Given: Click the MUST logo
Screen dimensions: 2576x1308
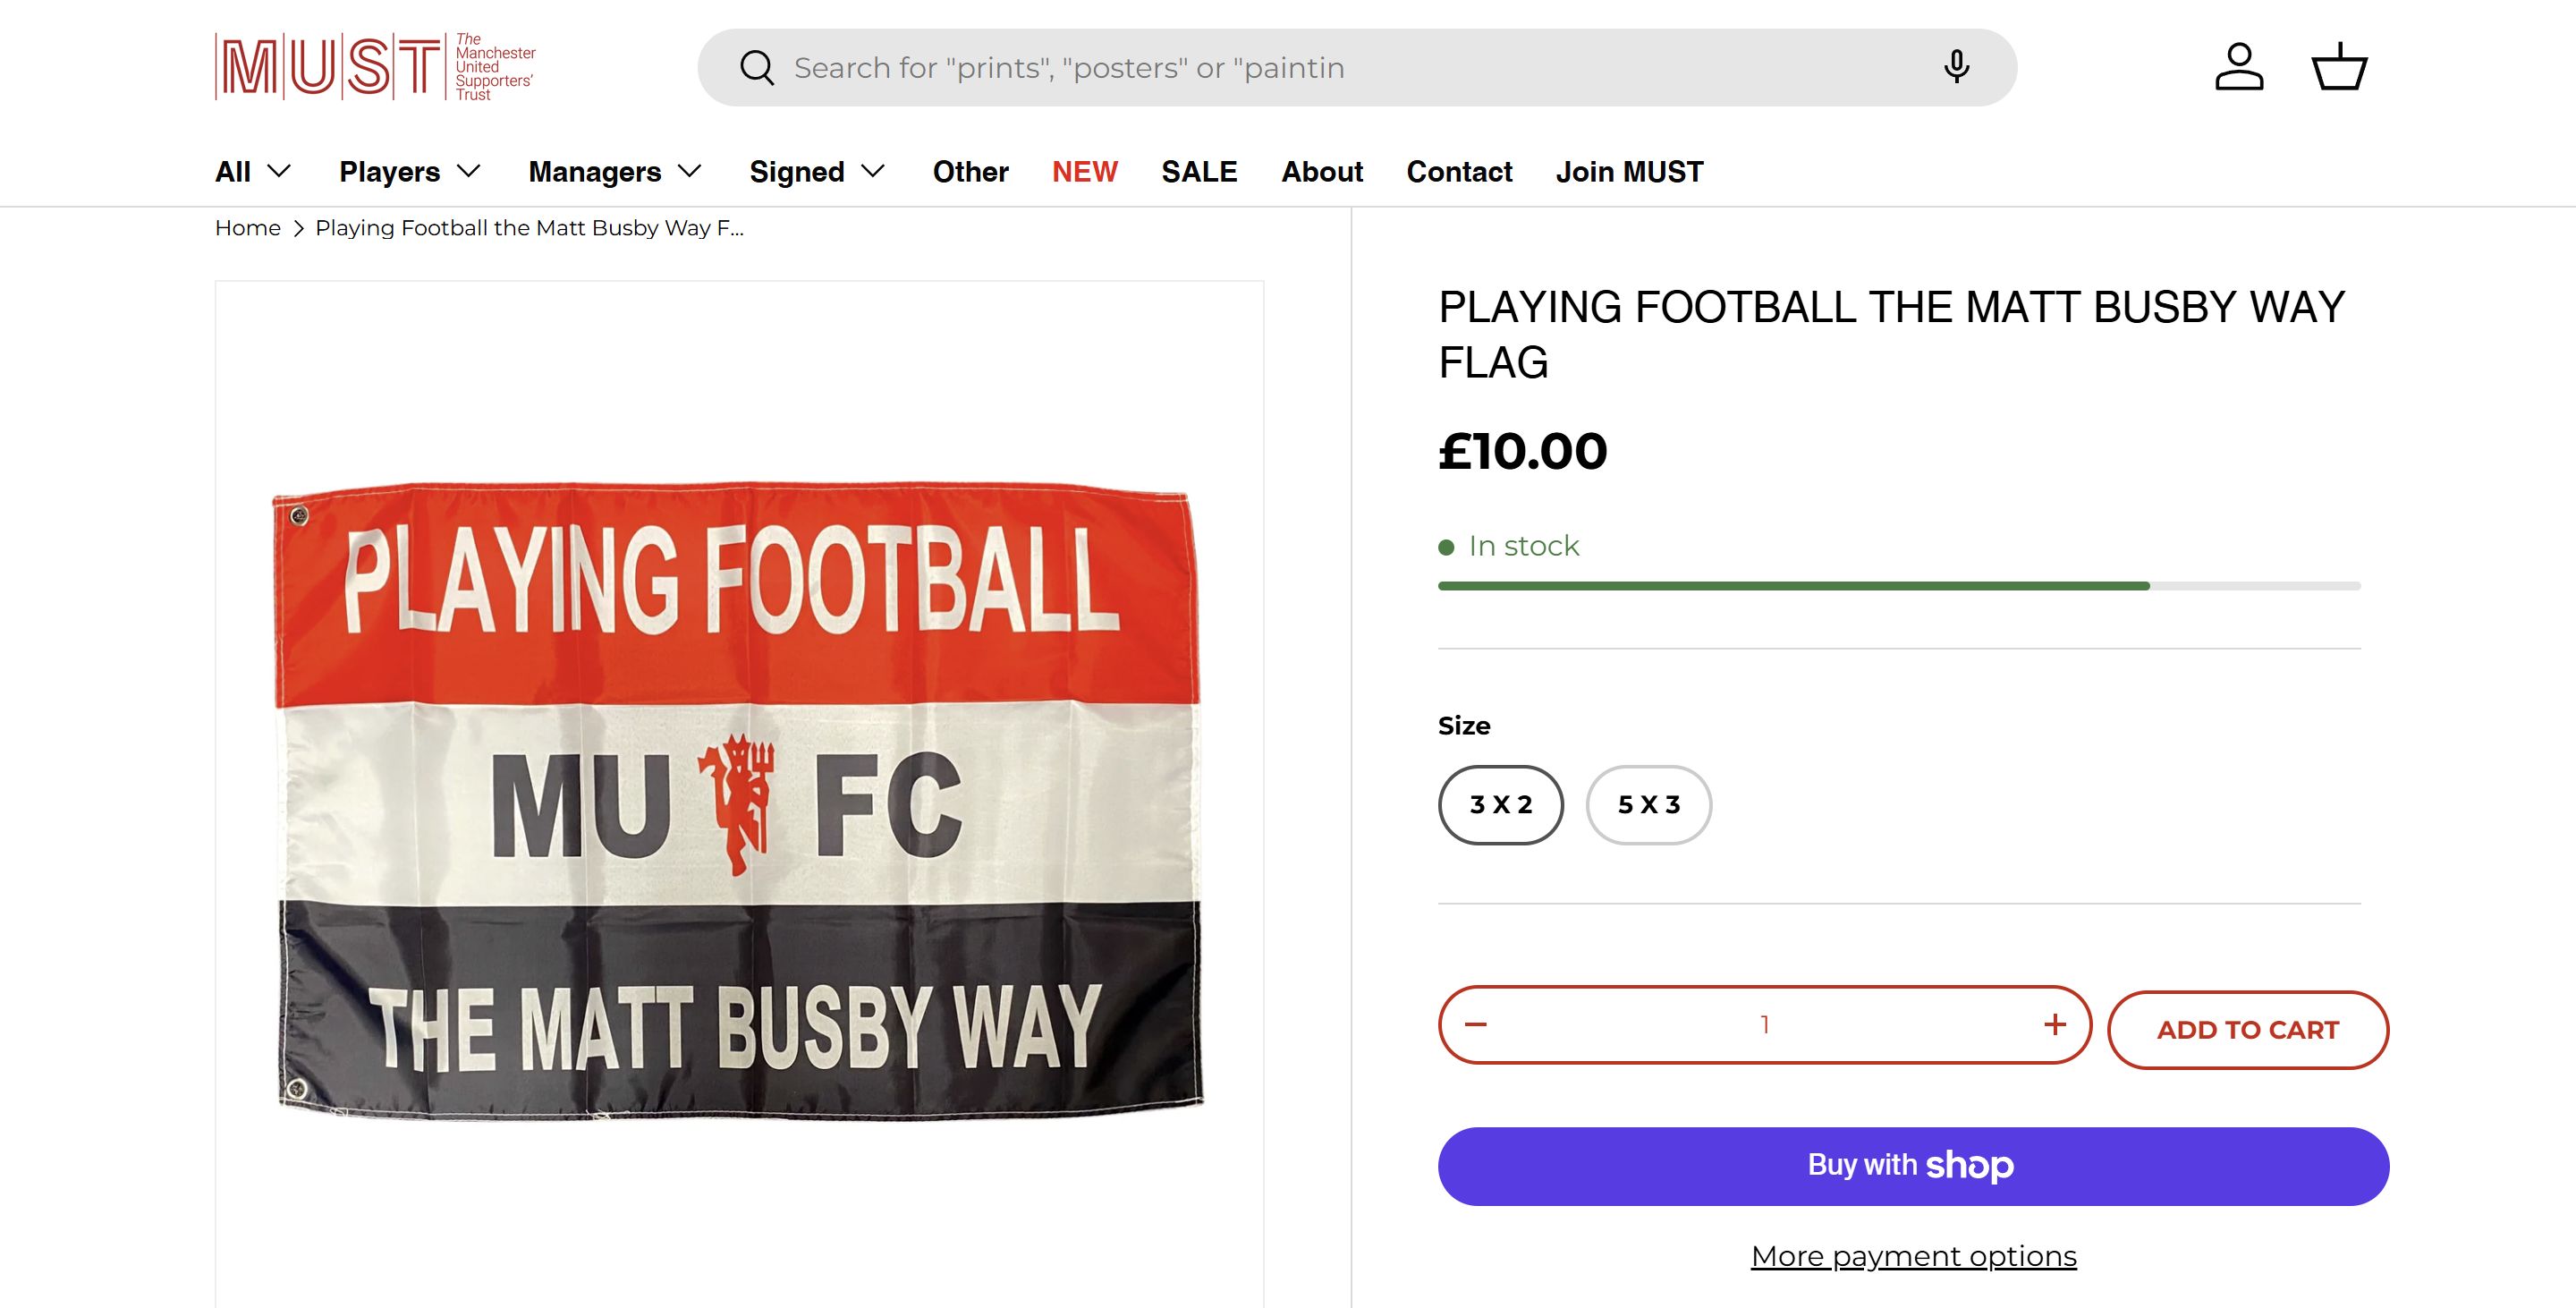Looking at the screenshot, I should point(375,67).
